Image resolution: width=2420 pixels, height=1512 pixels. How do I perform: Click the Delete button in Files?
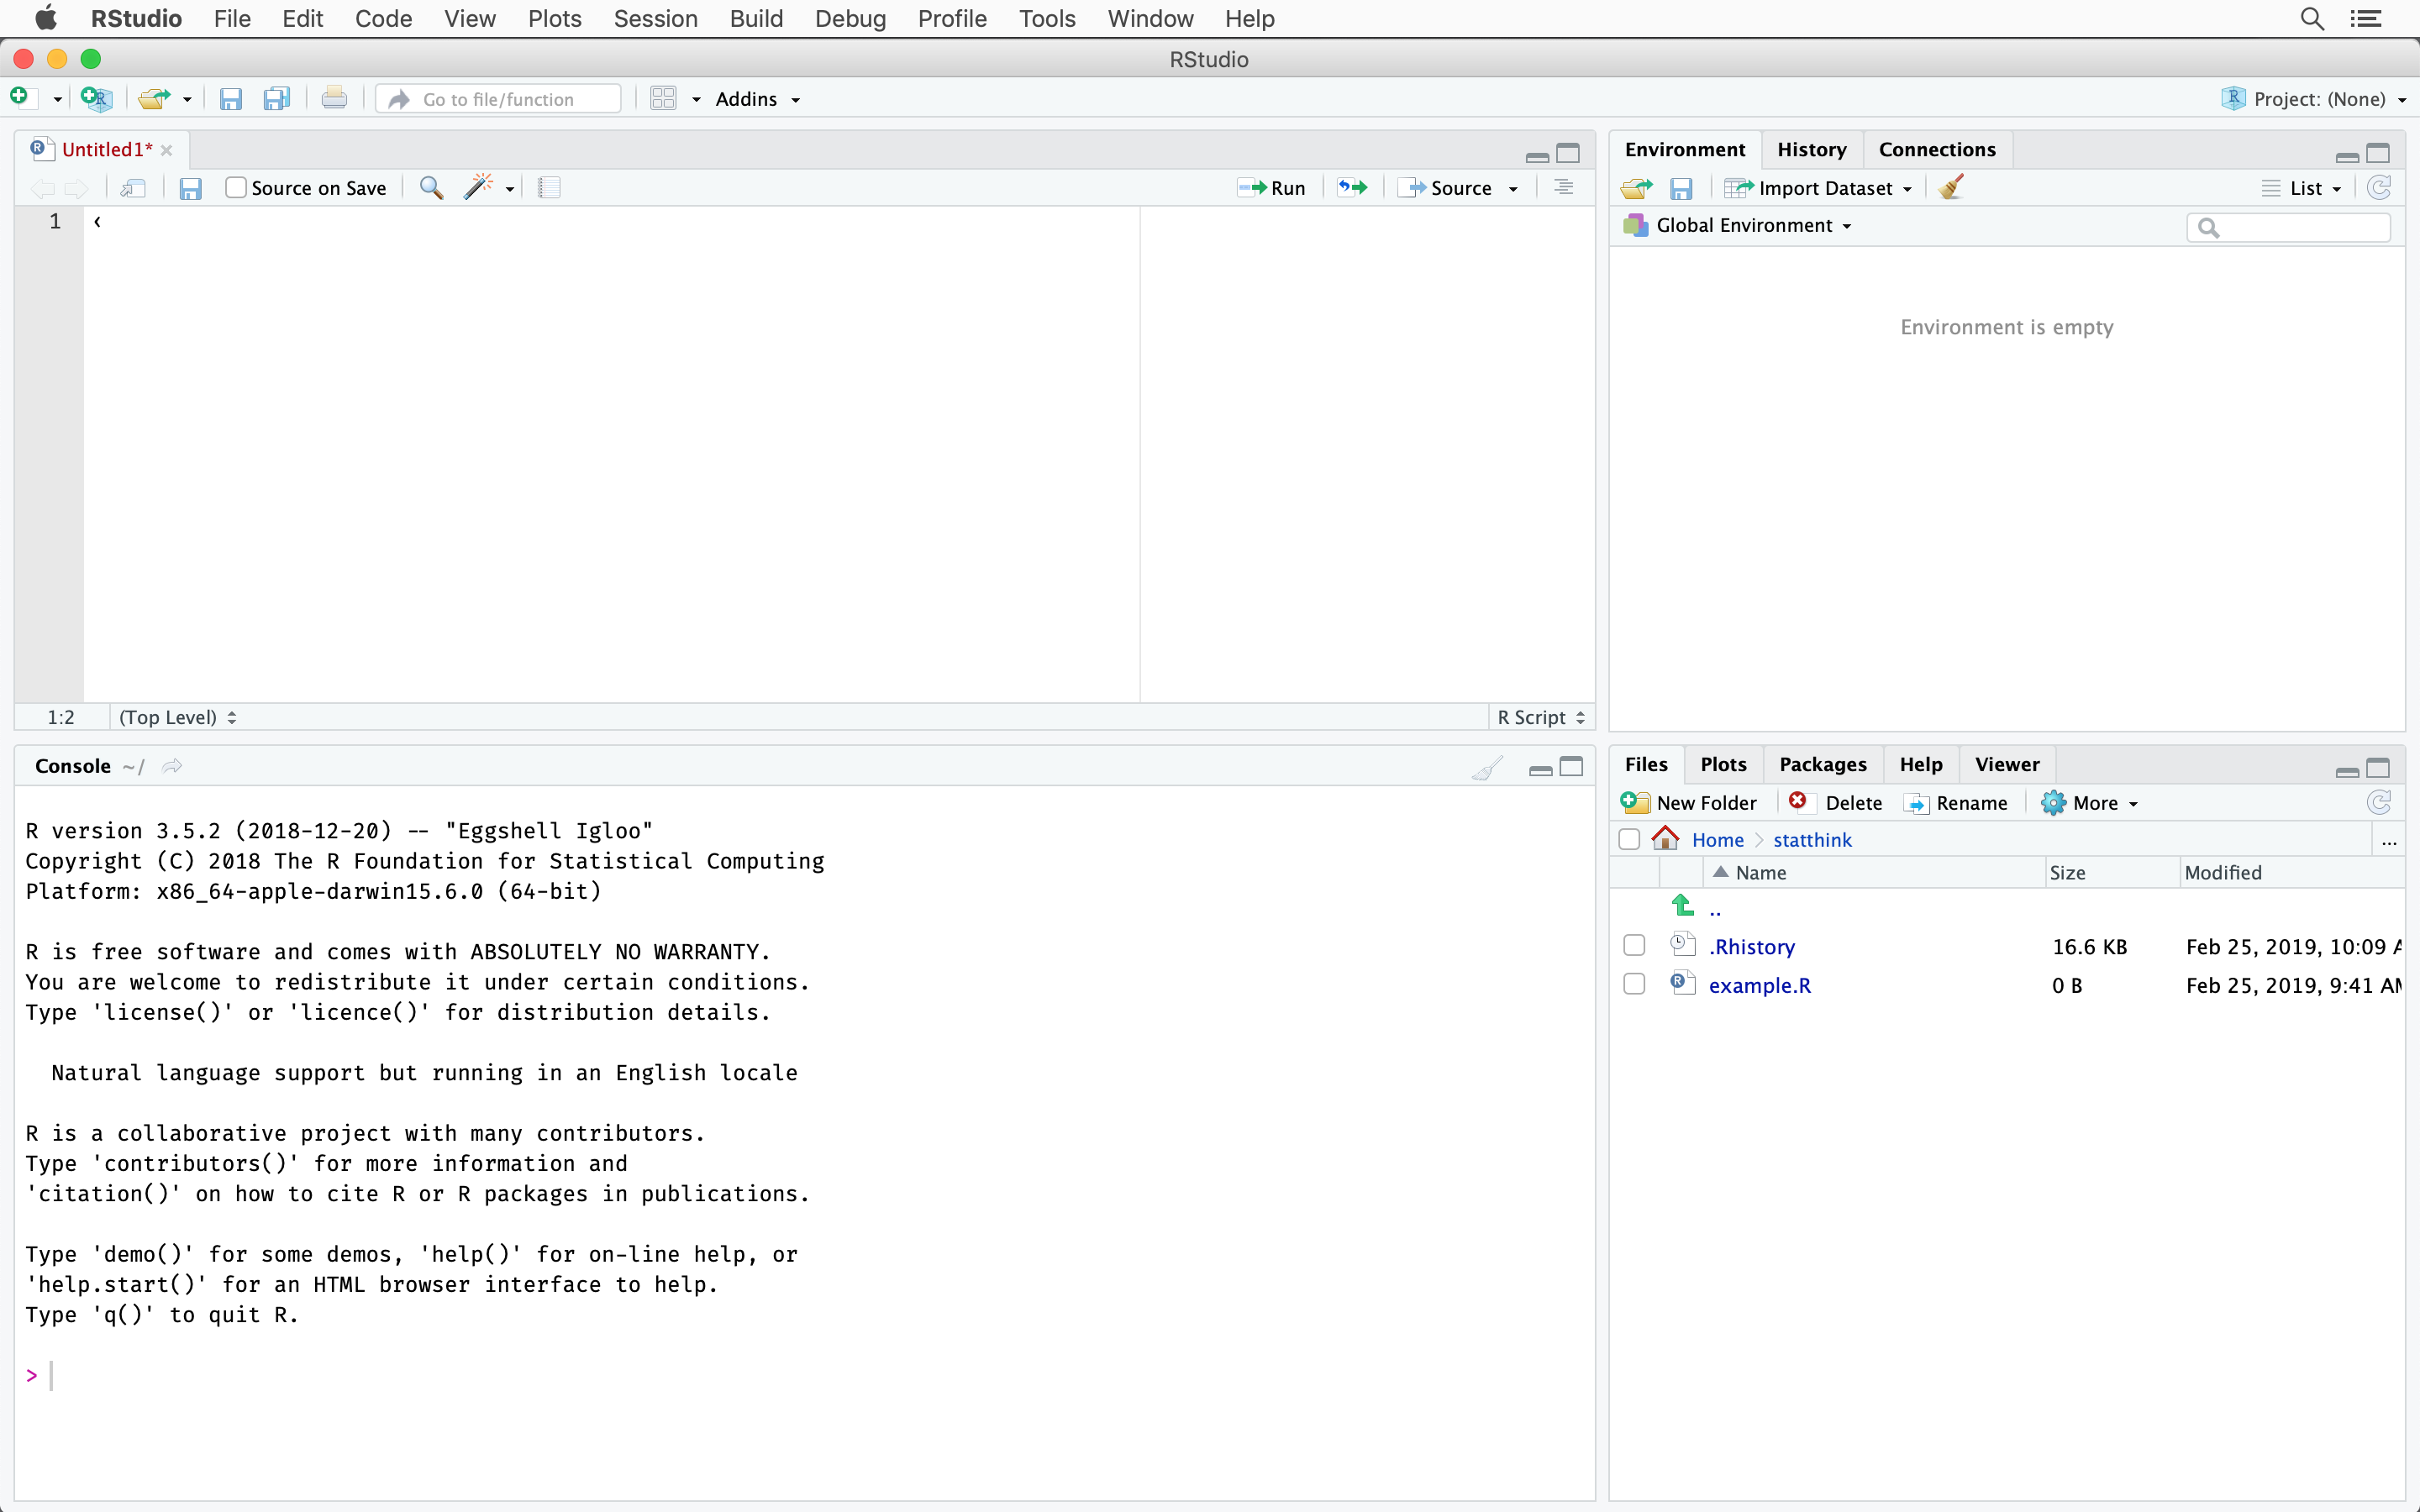point(1836,803)
